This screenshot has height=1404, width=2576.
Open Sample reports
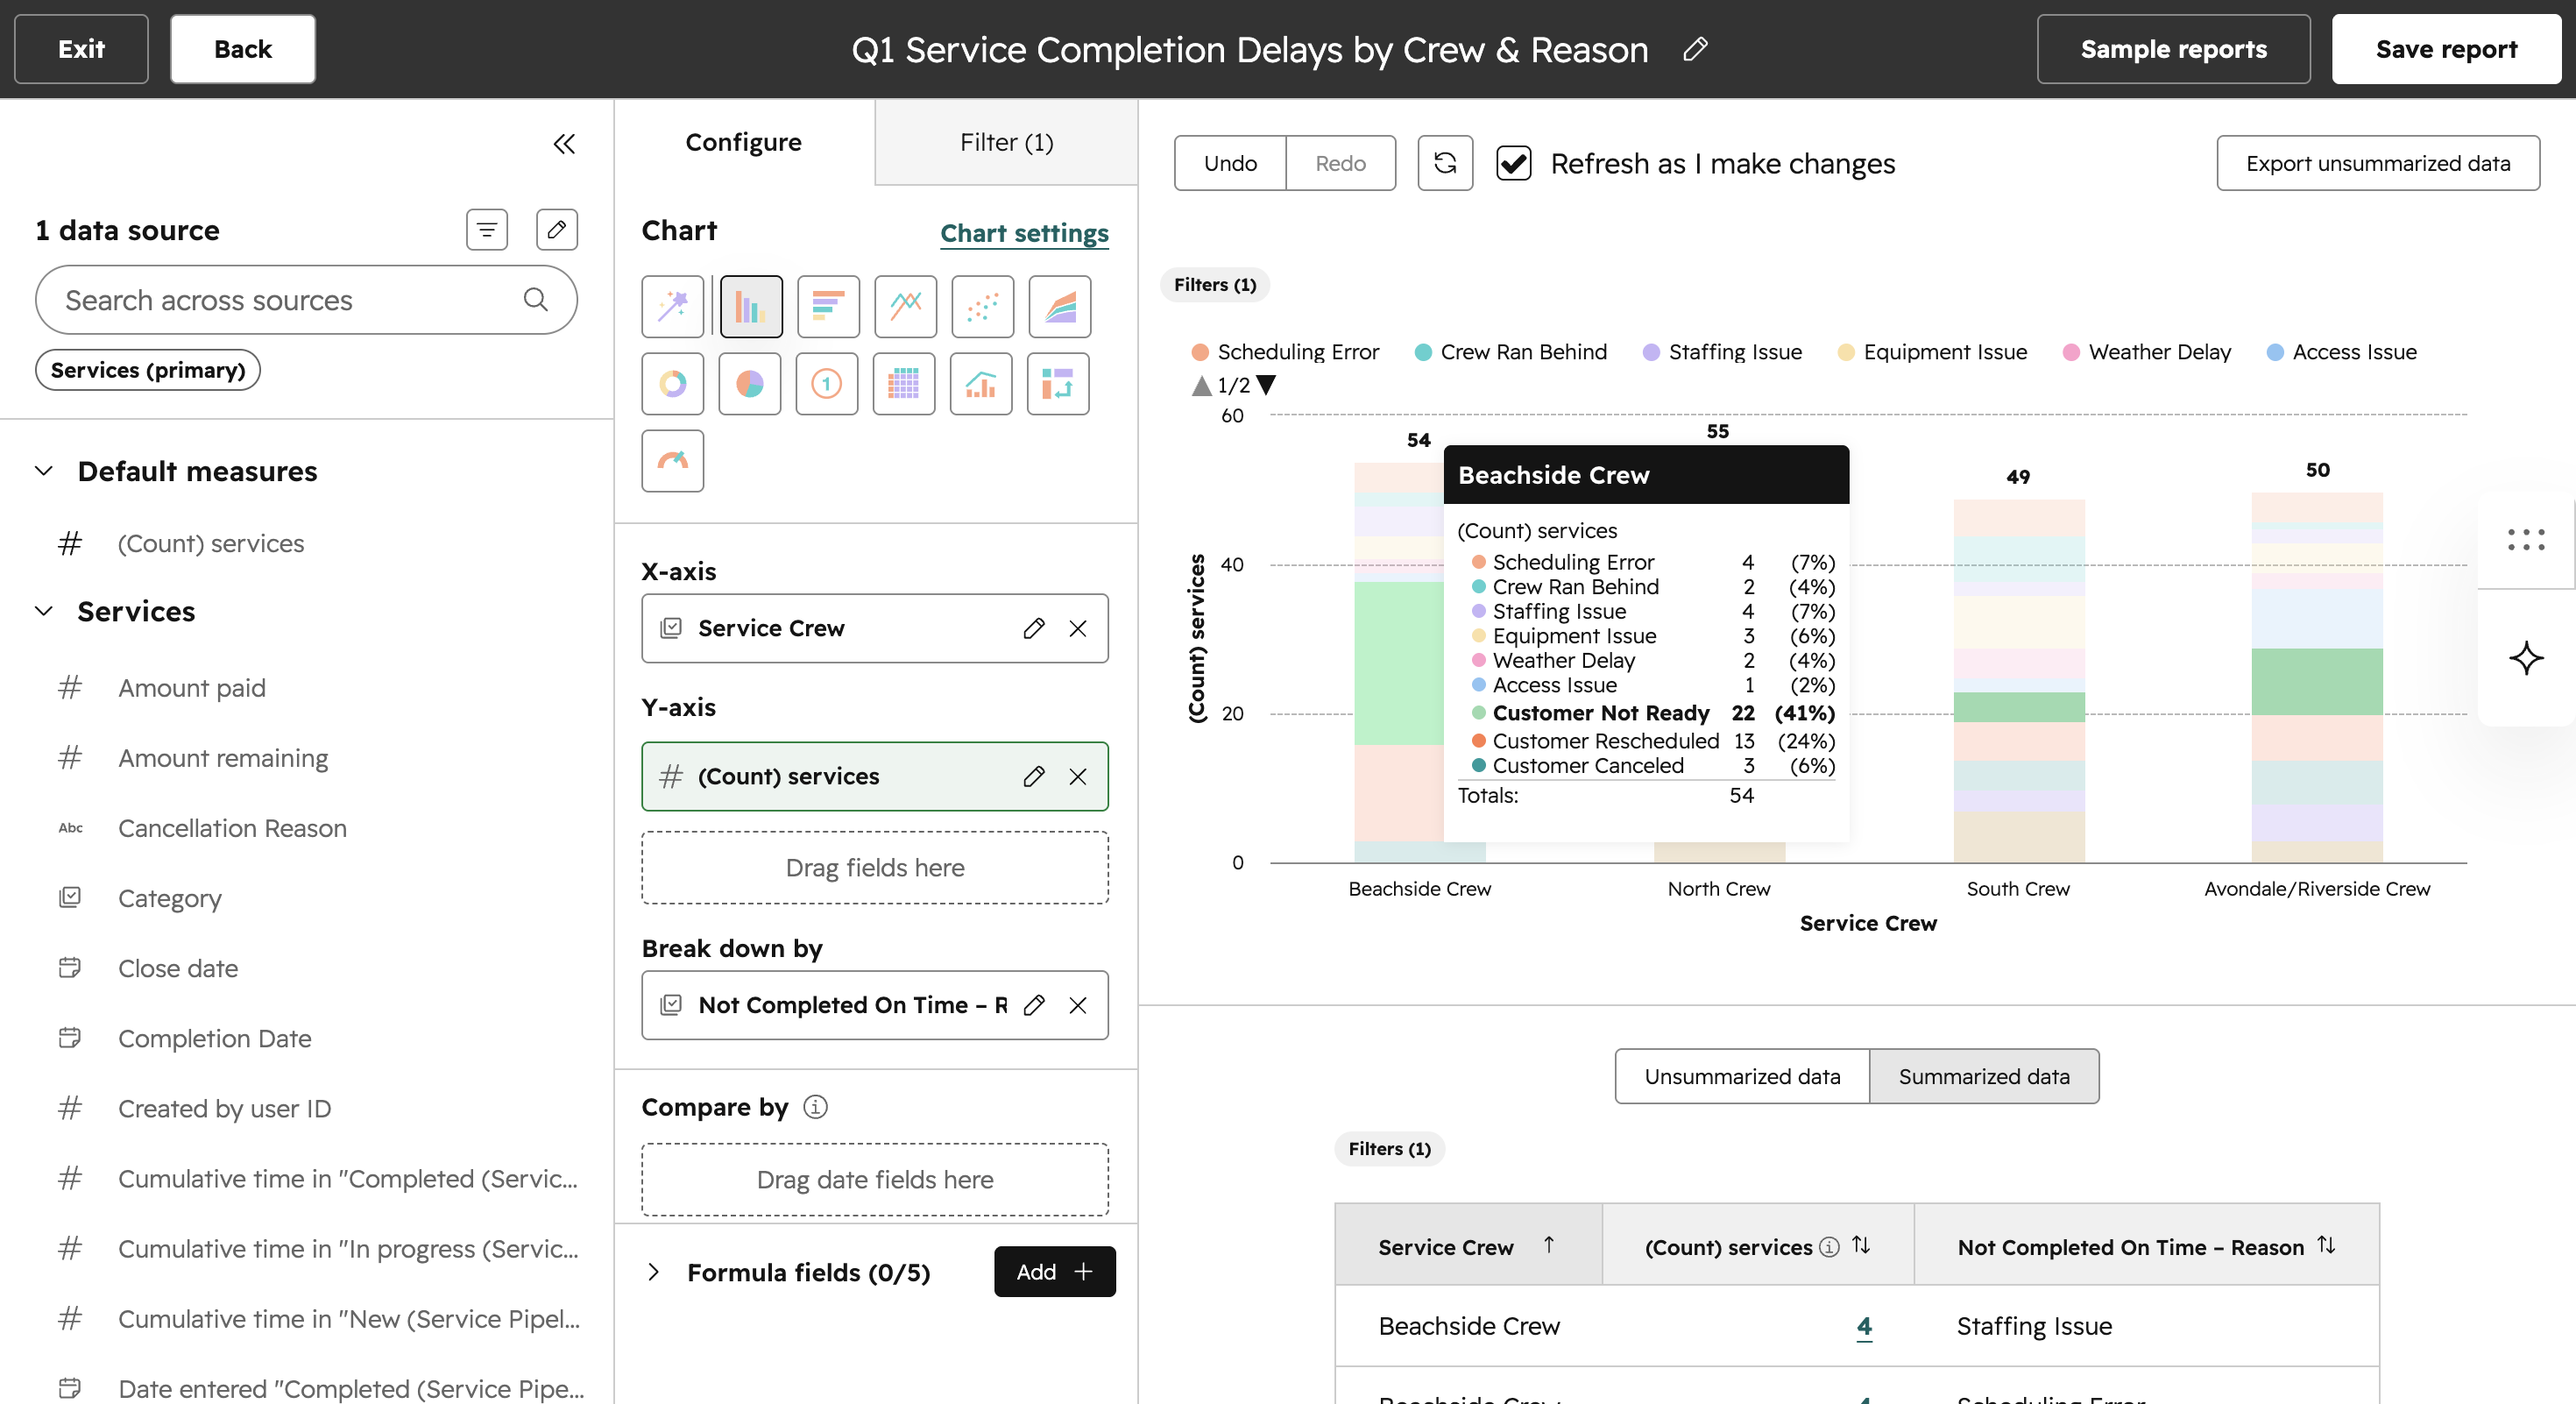pos(2174,49)
